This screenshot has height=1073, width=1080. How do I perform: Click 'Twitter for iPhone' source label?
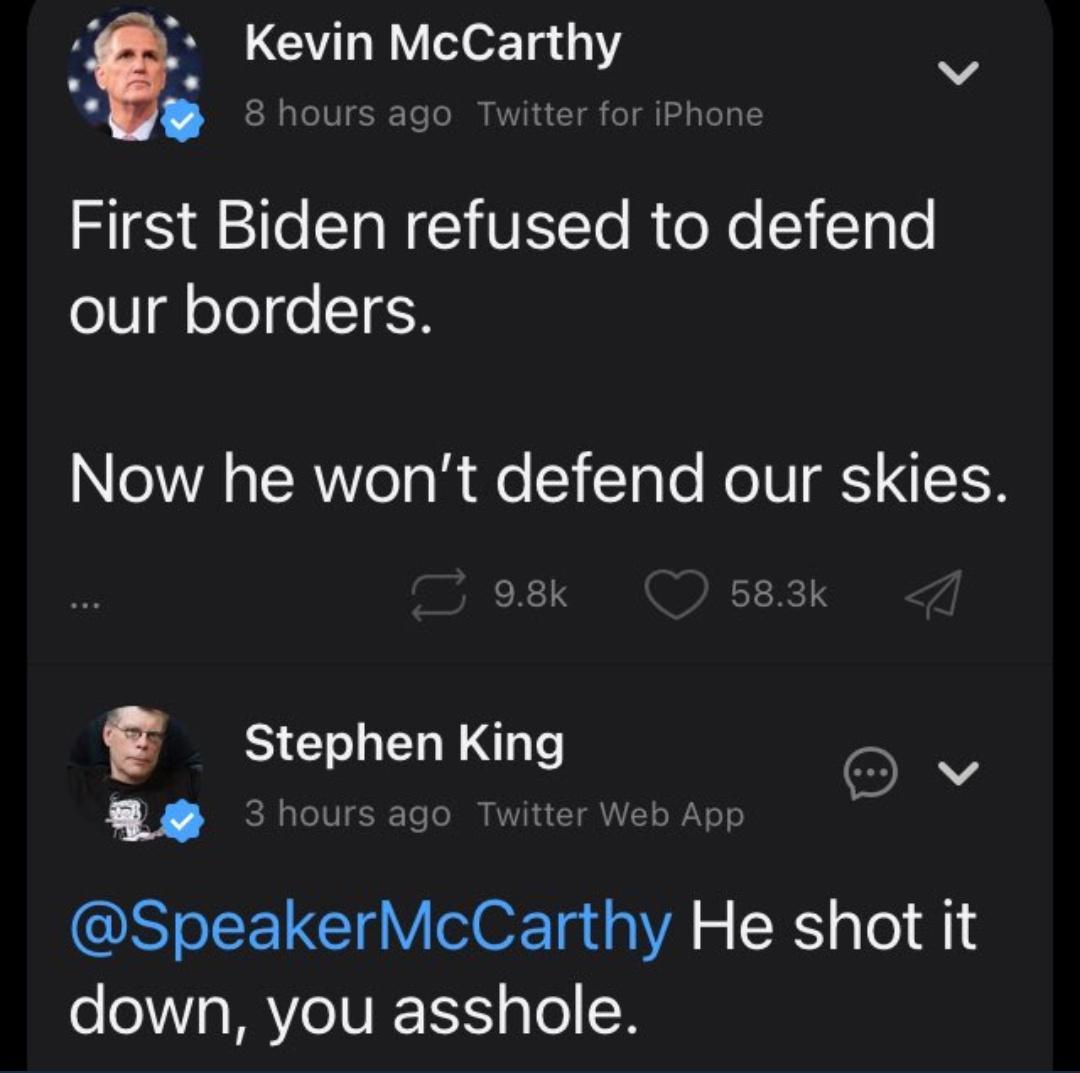[x=620, y=113]
